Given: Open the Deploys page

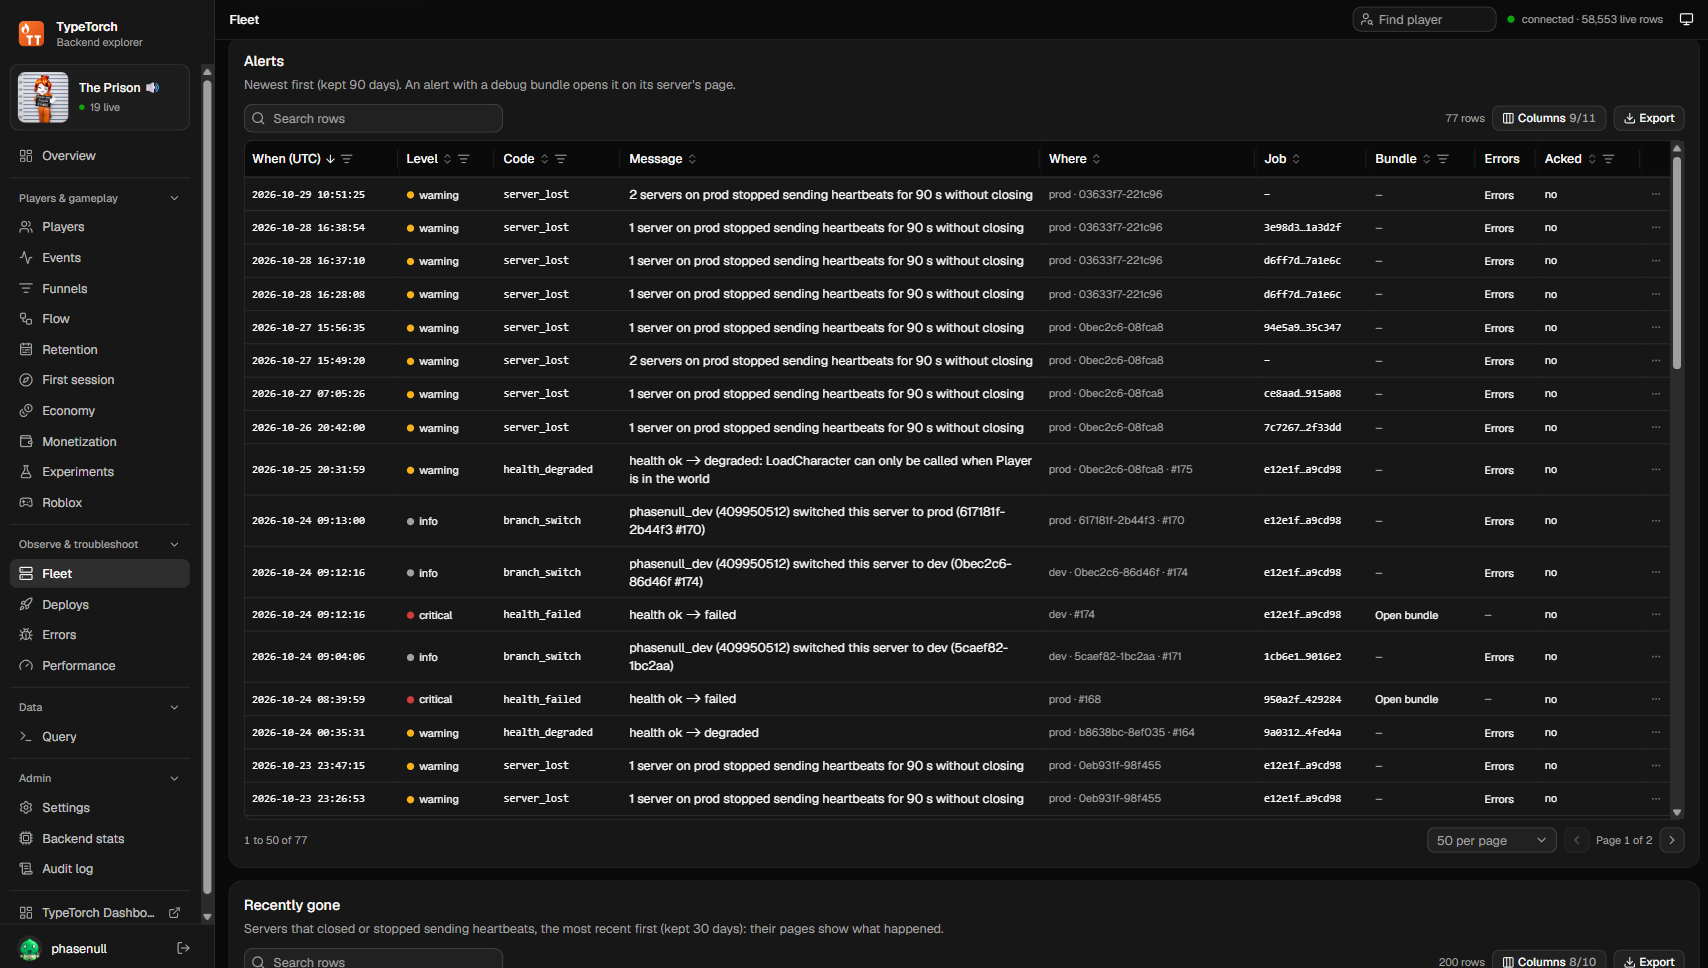Looking at the screenshot, I should [100, 605].
